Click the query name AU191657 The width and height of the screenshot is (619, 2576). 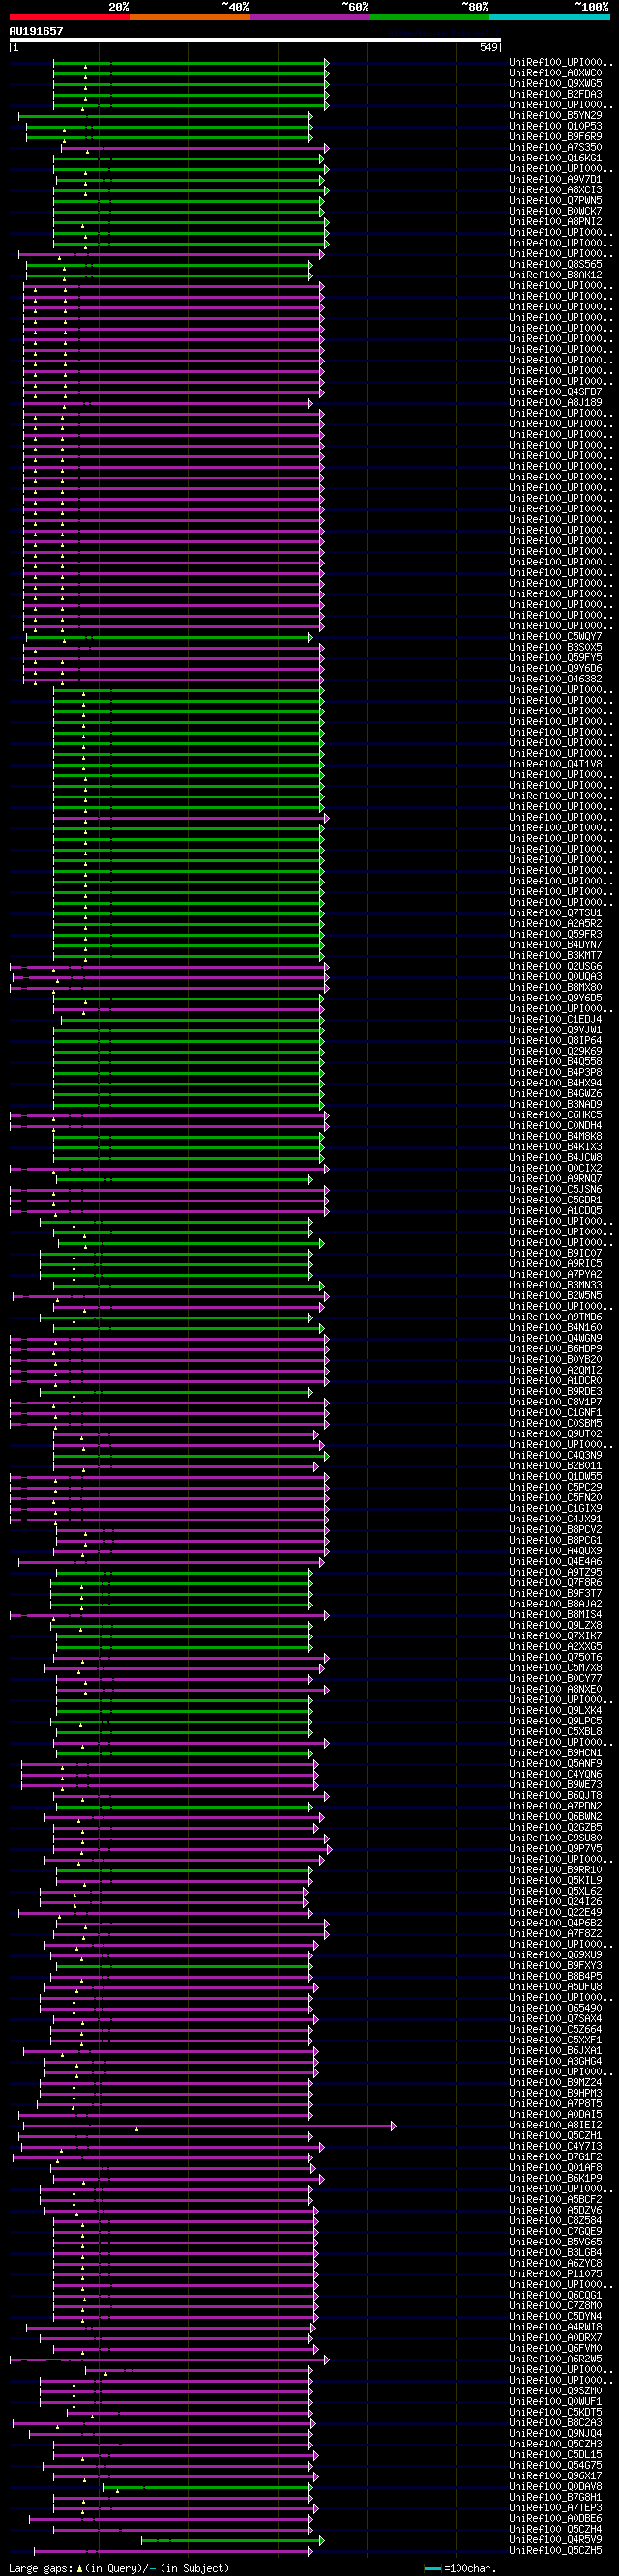(36, 31)
